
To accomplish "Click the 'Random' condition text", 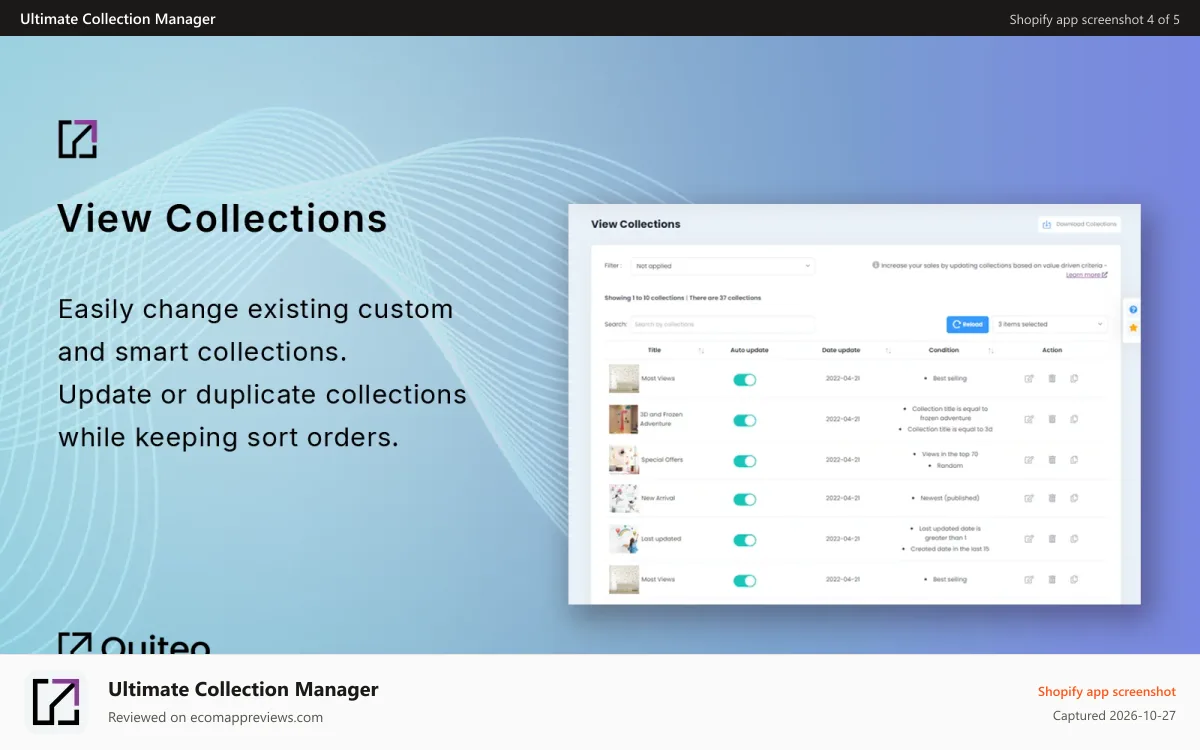I will 950,465.
